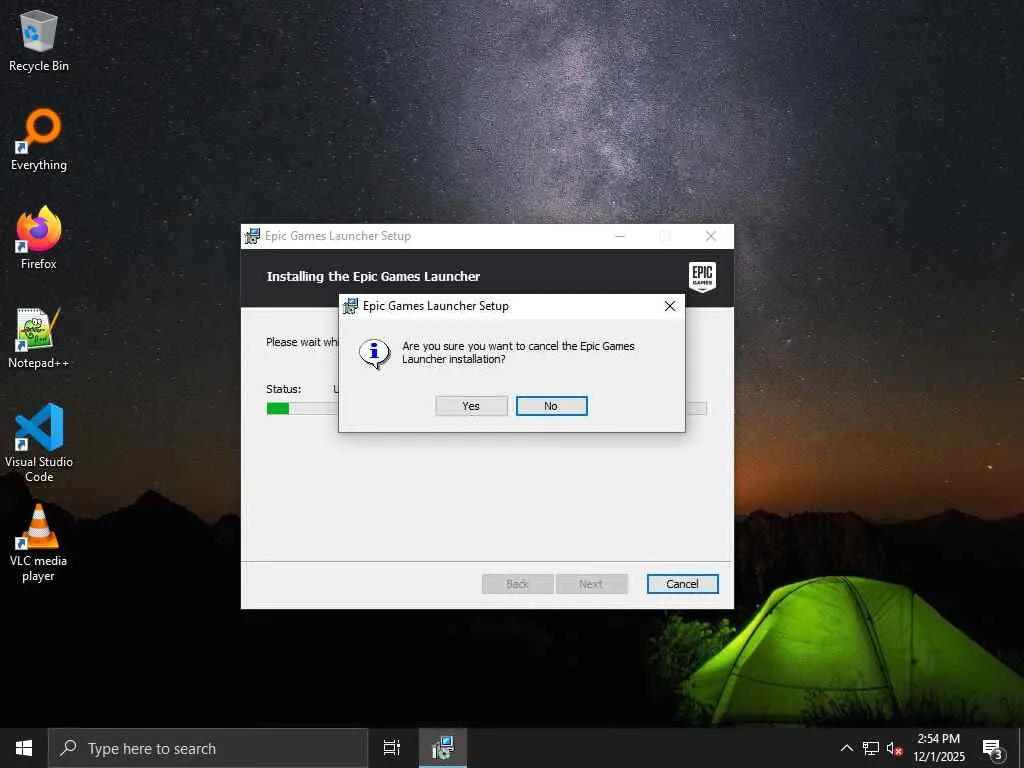
Task: Open the Recycle Bin desktop icon
Action: [39, 41]
